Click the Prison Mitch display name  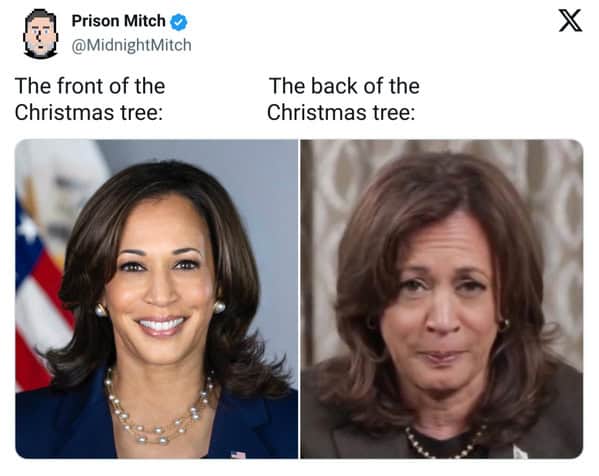118,21
